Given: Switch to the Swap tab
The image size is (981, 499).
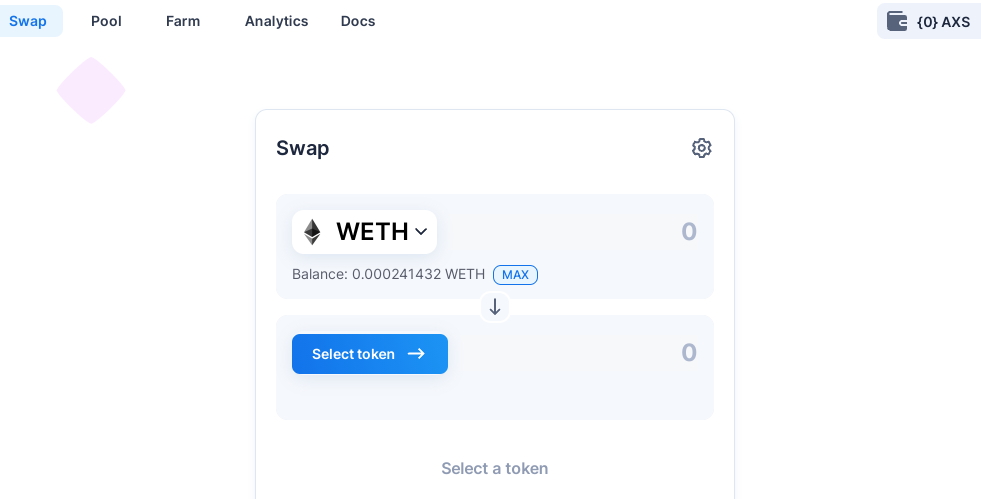Looking at the screenshot, I should tap(28, 21).
